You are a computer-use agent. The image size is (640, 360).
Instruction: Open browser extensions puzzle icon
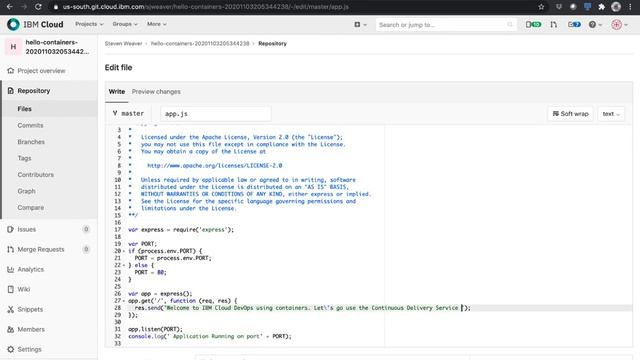(601, 7)
